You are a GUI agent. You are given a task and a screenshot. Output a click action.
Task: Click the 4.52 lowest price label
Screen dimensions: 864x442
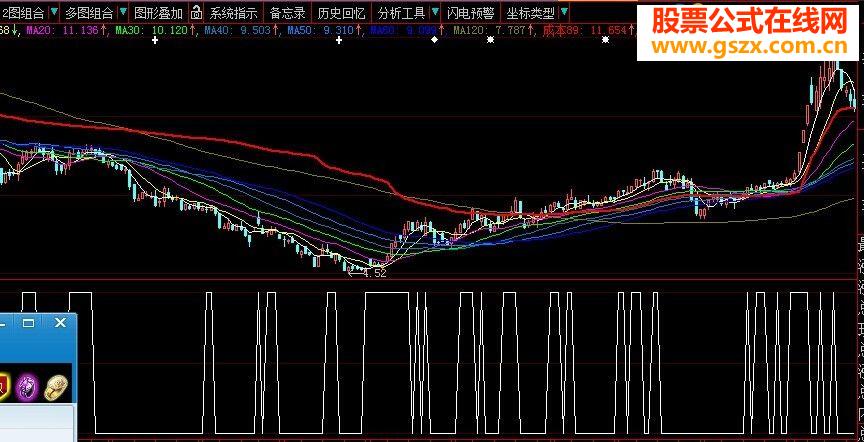point(375,273)
